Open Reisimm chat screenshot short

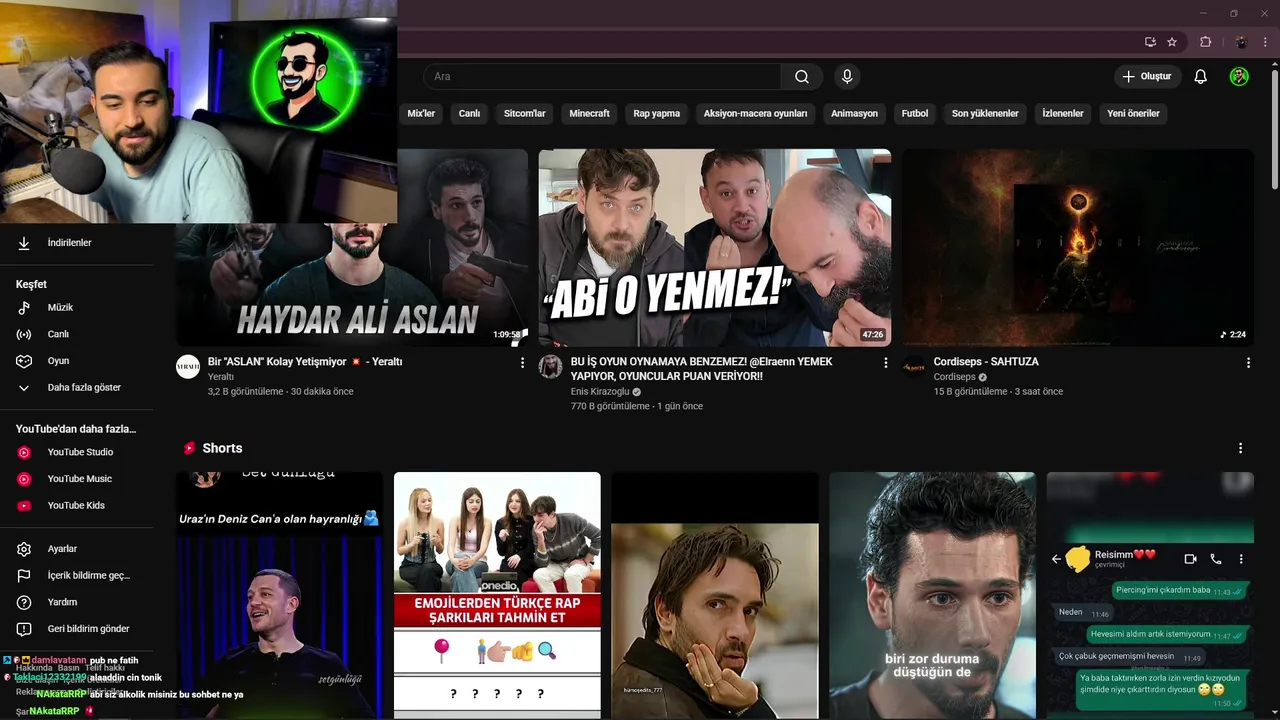click(1150, 596)
